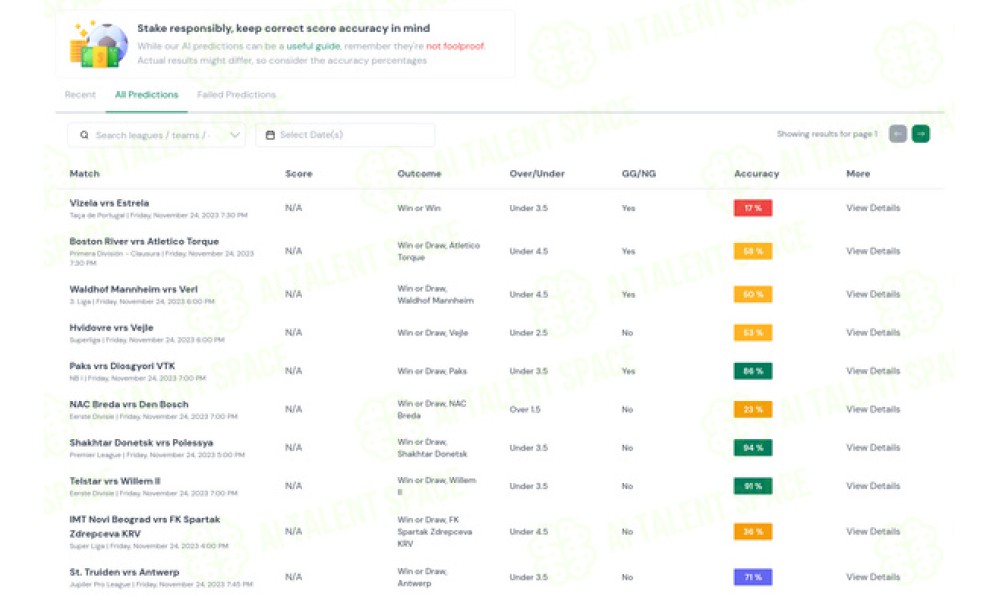Screen dimensions: 1000x600
Task: Click the money and football banner icon
Action: (99, 45)
